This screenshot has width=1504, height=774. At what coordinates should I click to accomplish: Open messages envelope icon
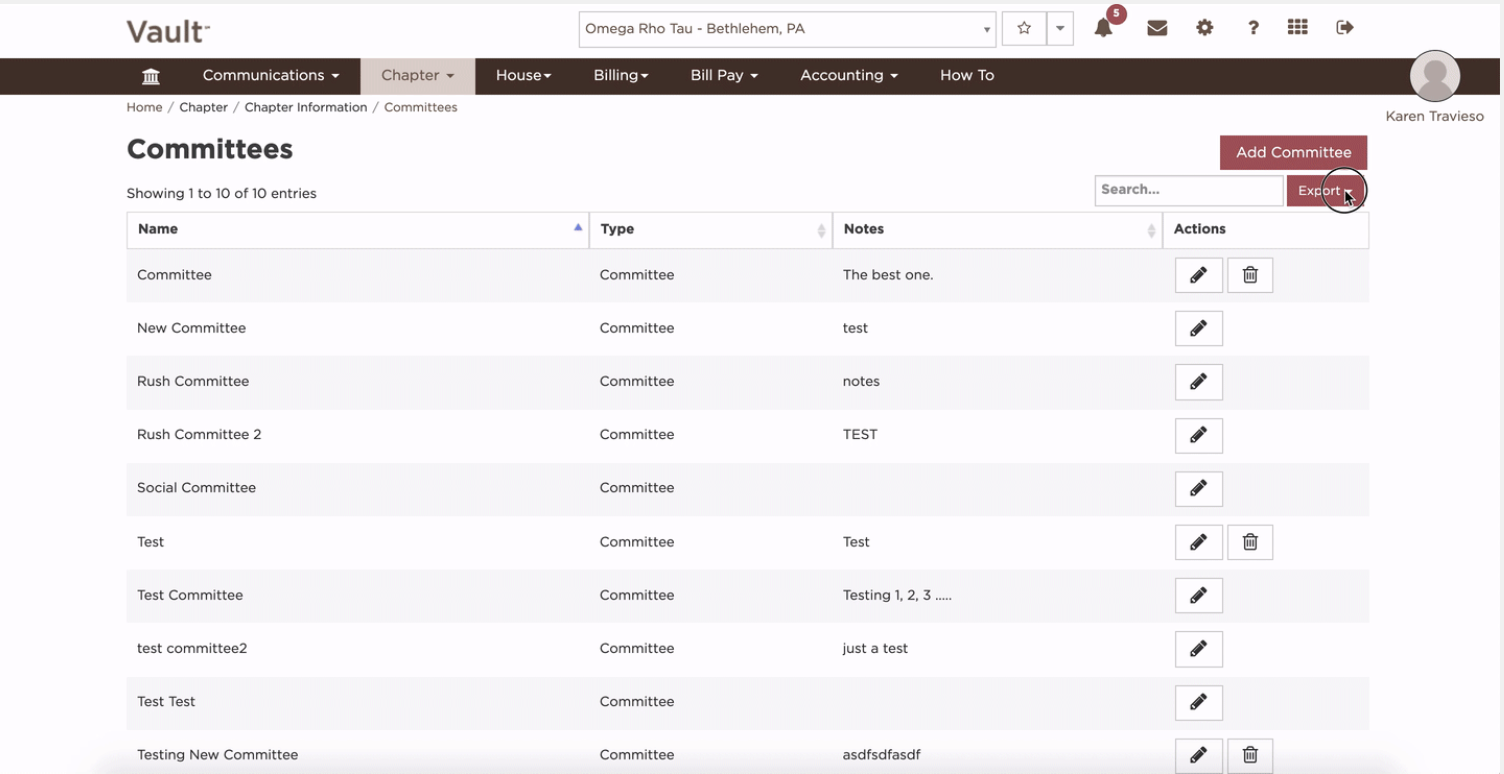(x=1157, y=28)
